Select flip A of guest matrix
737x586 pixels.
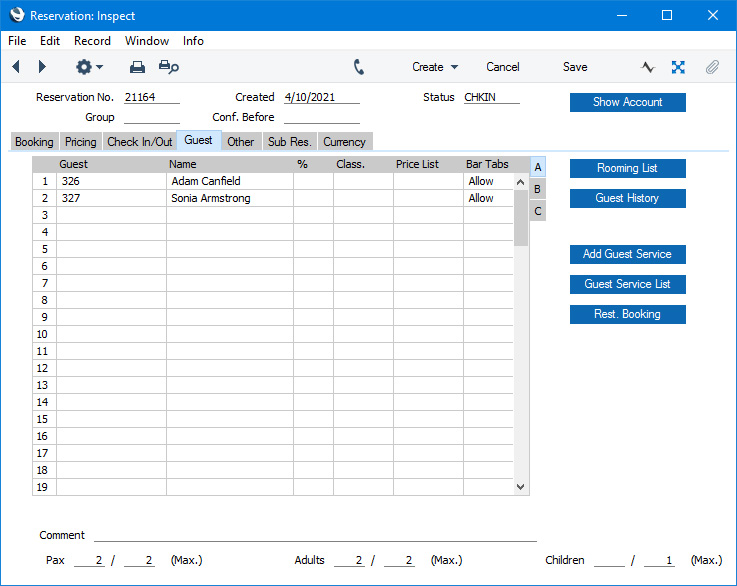pyautogui.click(x=538, y=167)
